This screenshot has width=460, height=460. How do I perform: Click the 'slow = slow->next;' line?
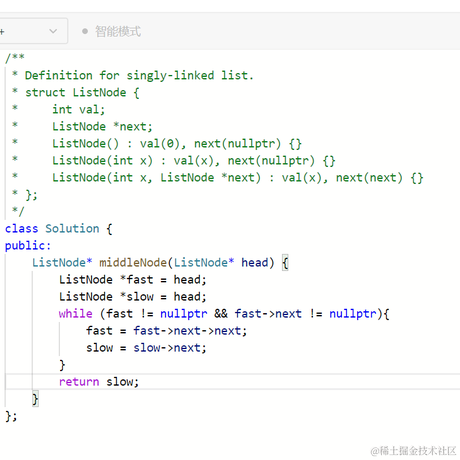click(x=146, y=348)
